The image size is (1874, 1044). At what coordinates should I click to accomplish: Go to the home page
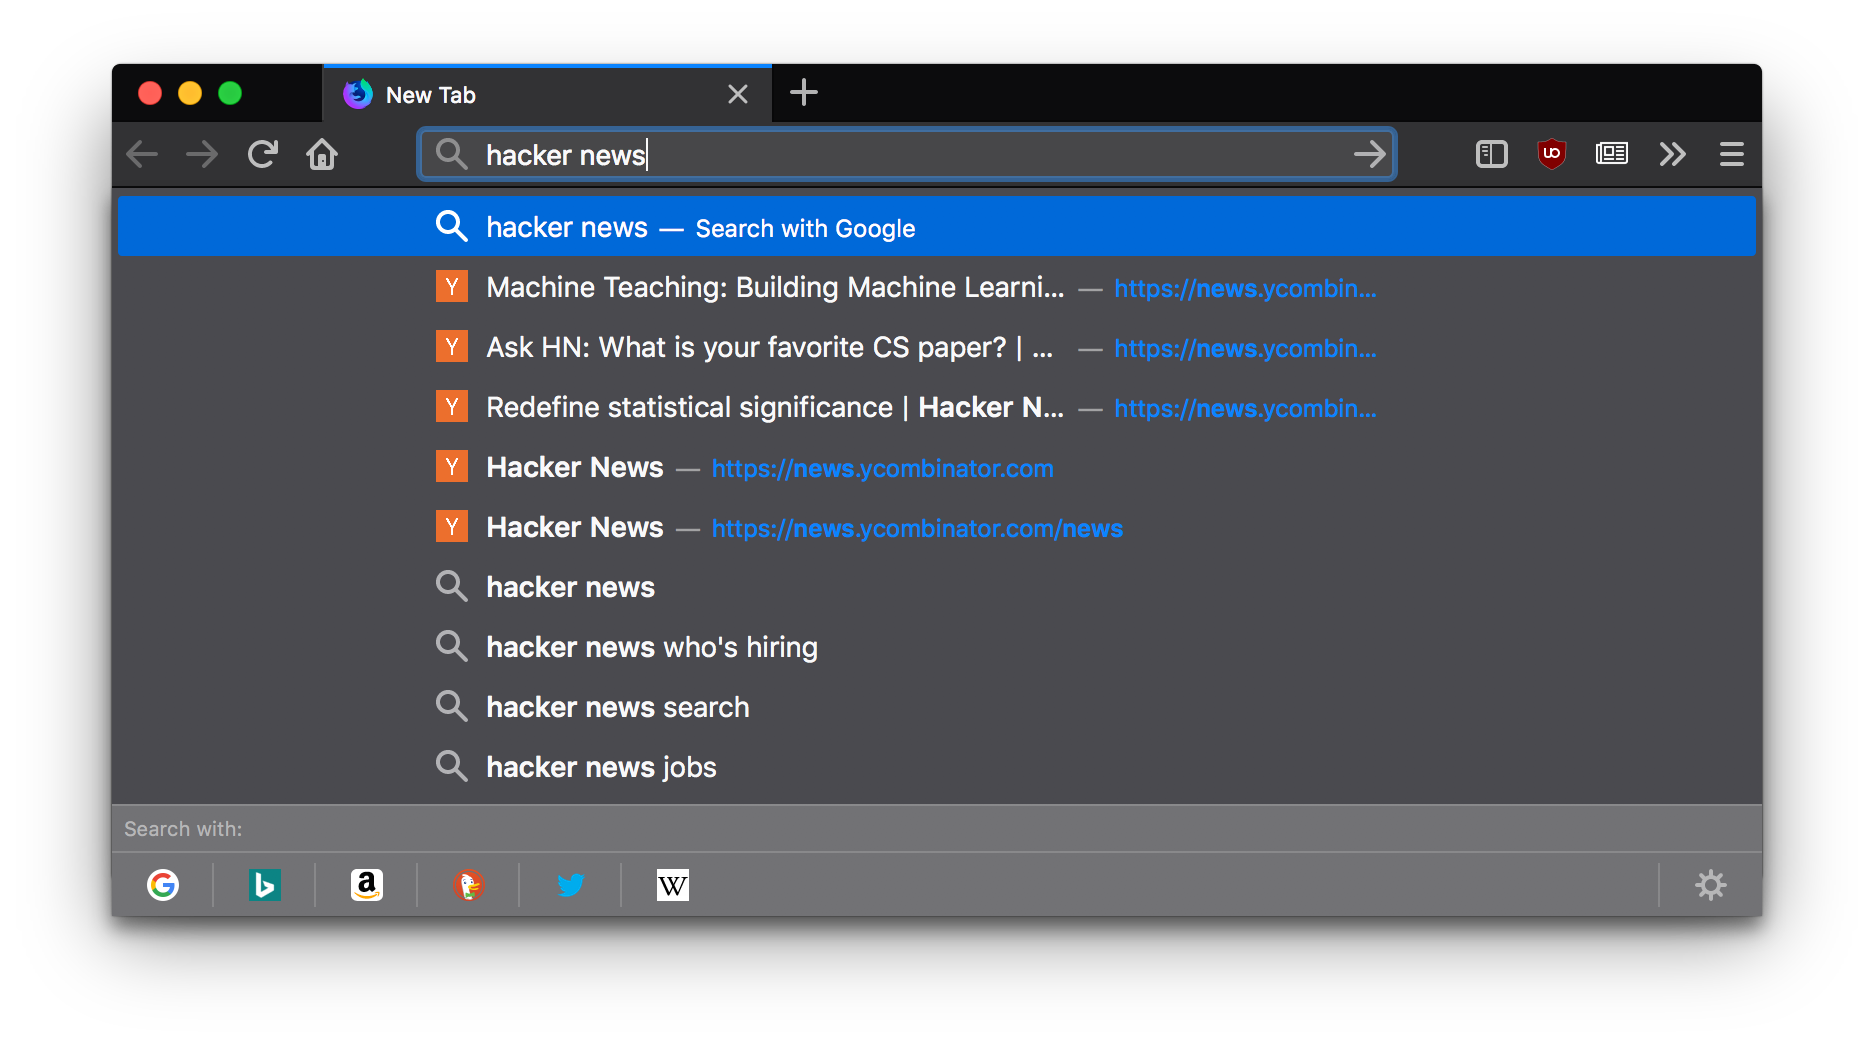(x=322, y=154)
